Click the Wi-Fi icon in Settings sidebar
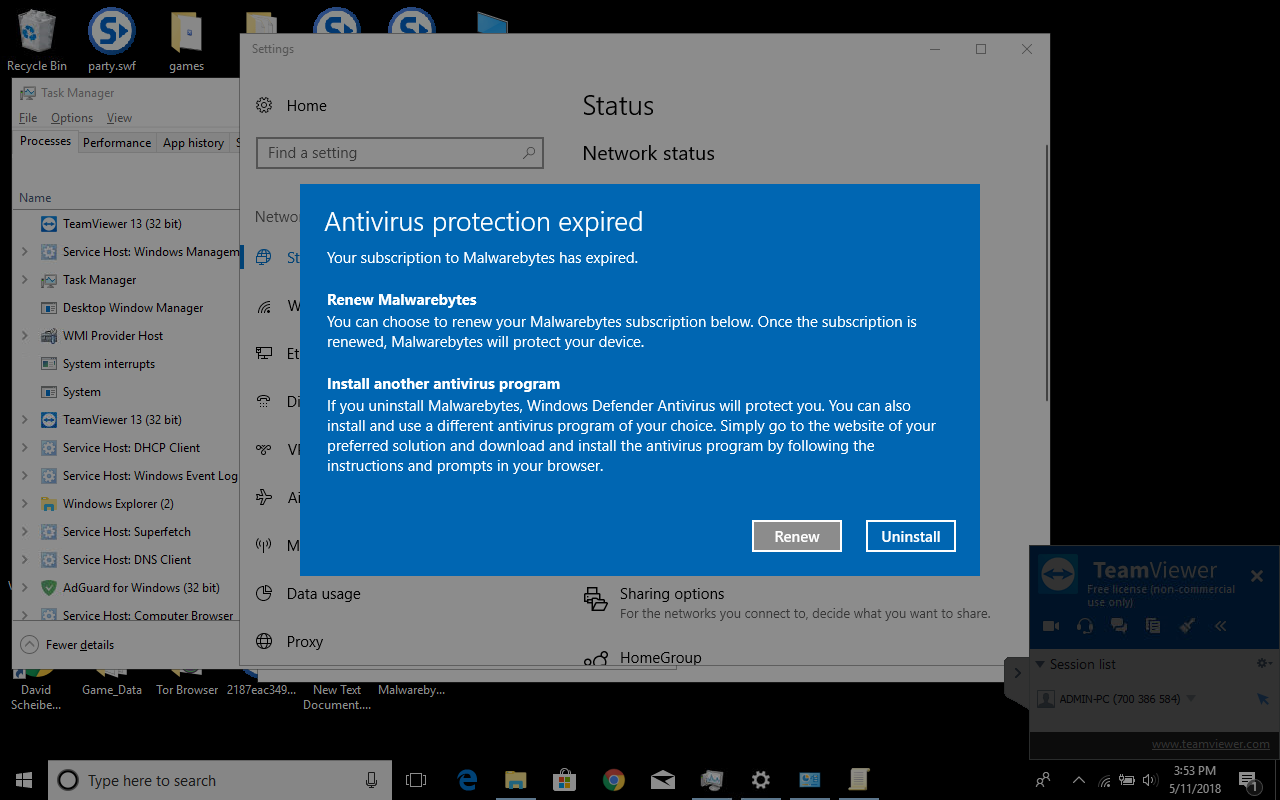This screenshot has width=1280, height=800. pyautogui.click(x=264, y=306)
